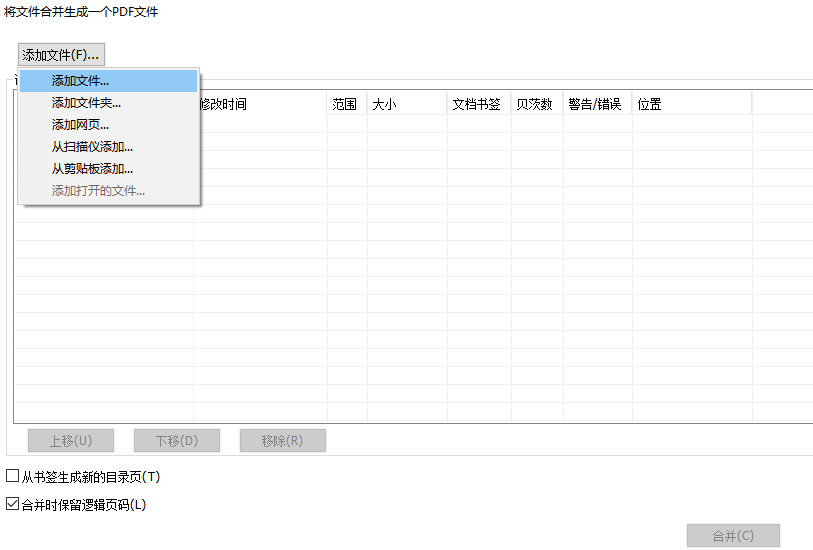Select 添加文件... menu entry
Viewport: 813px width, 550px height.
point(108,81)
